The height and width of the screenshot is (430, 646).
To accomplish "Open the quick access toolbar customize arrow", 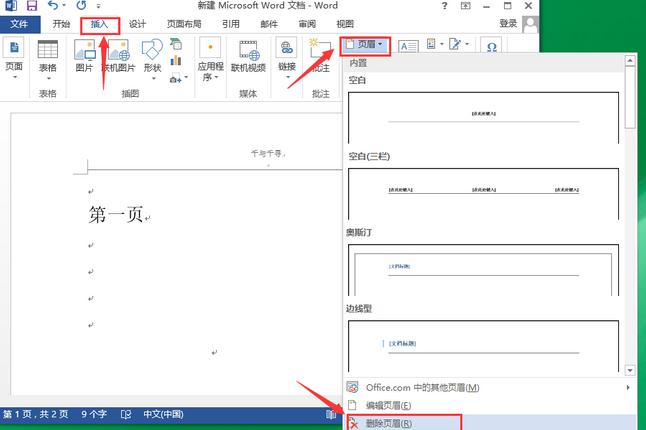I will tap(98, 6).
